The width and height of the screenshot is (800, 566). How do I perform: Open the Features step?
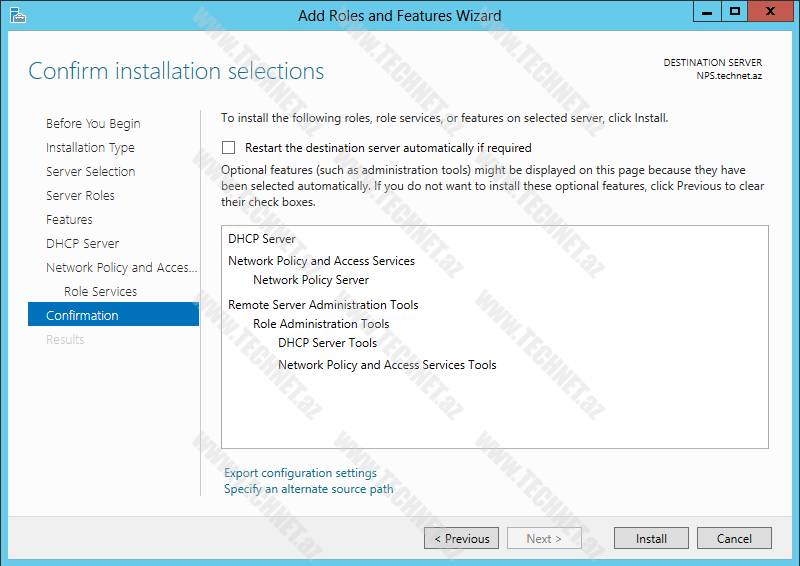pyautogui.click(x=69, y=220)
